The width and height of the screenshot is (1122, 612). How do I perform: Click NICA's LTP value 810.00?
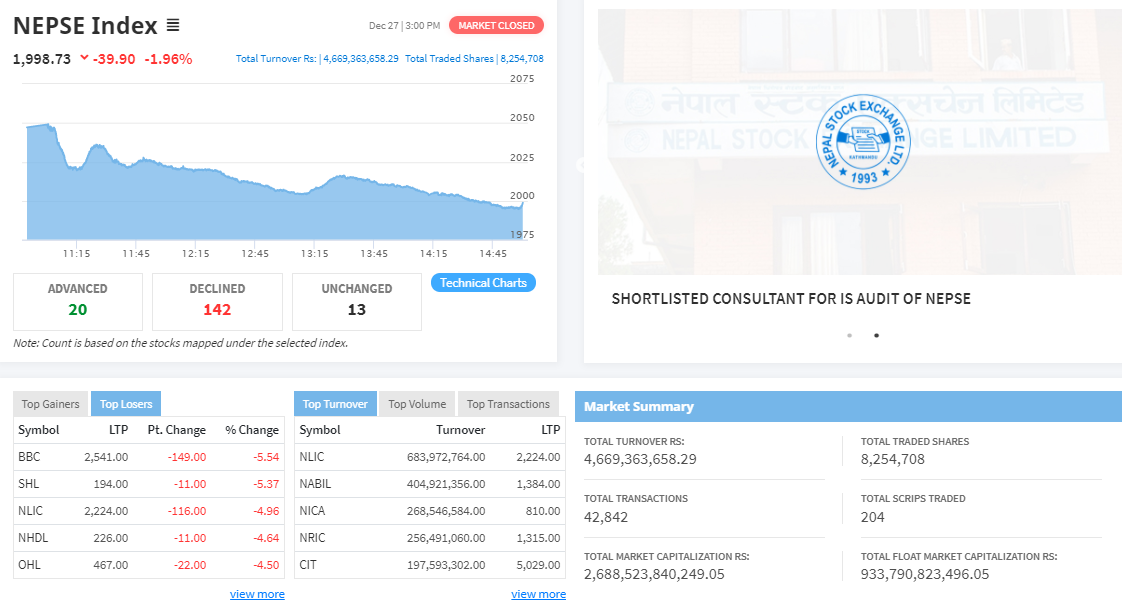pyautogui.click(x=543, y=511)
